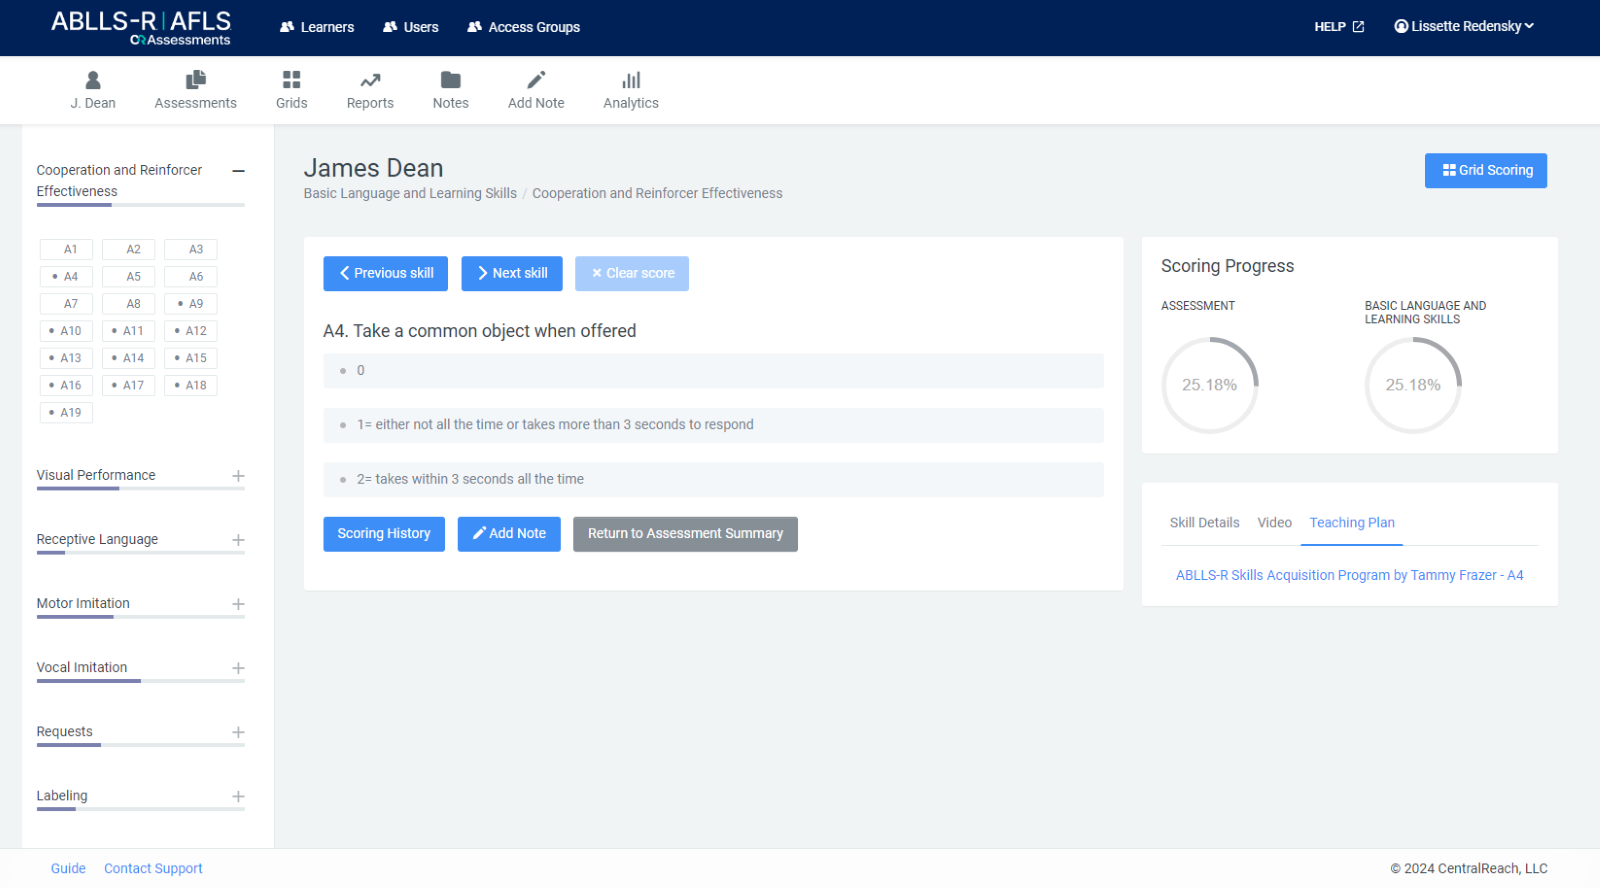Expand the Visual Performance section

(x=238, y=476)
